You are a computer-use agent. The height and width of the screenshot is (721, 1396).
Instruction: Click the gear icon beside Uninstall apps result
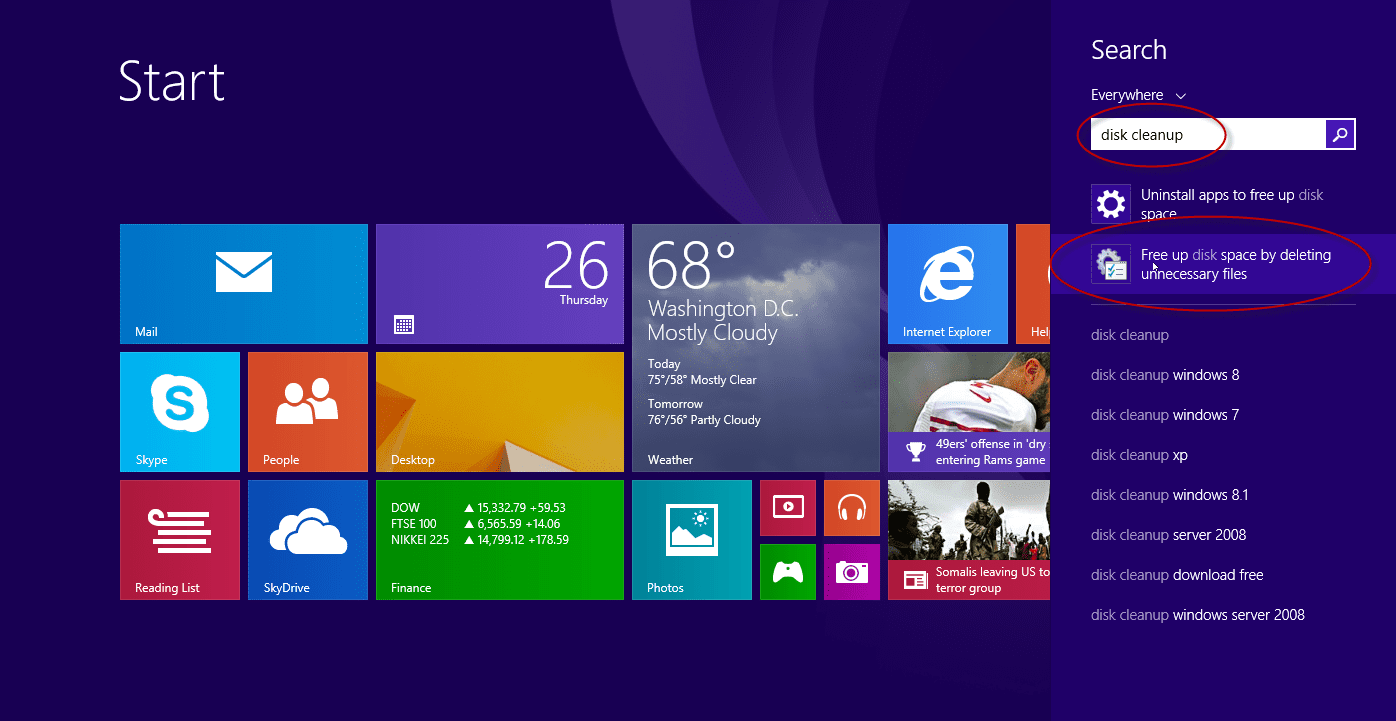click(x=1111, y=204)
